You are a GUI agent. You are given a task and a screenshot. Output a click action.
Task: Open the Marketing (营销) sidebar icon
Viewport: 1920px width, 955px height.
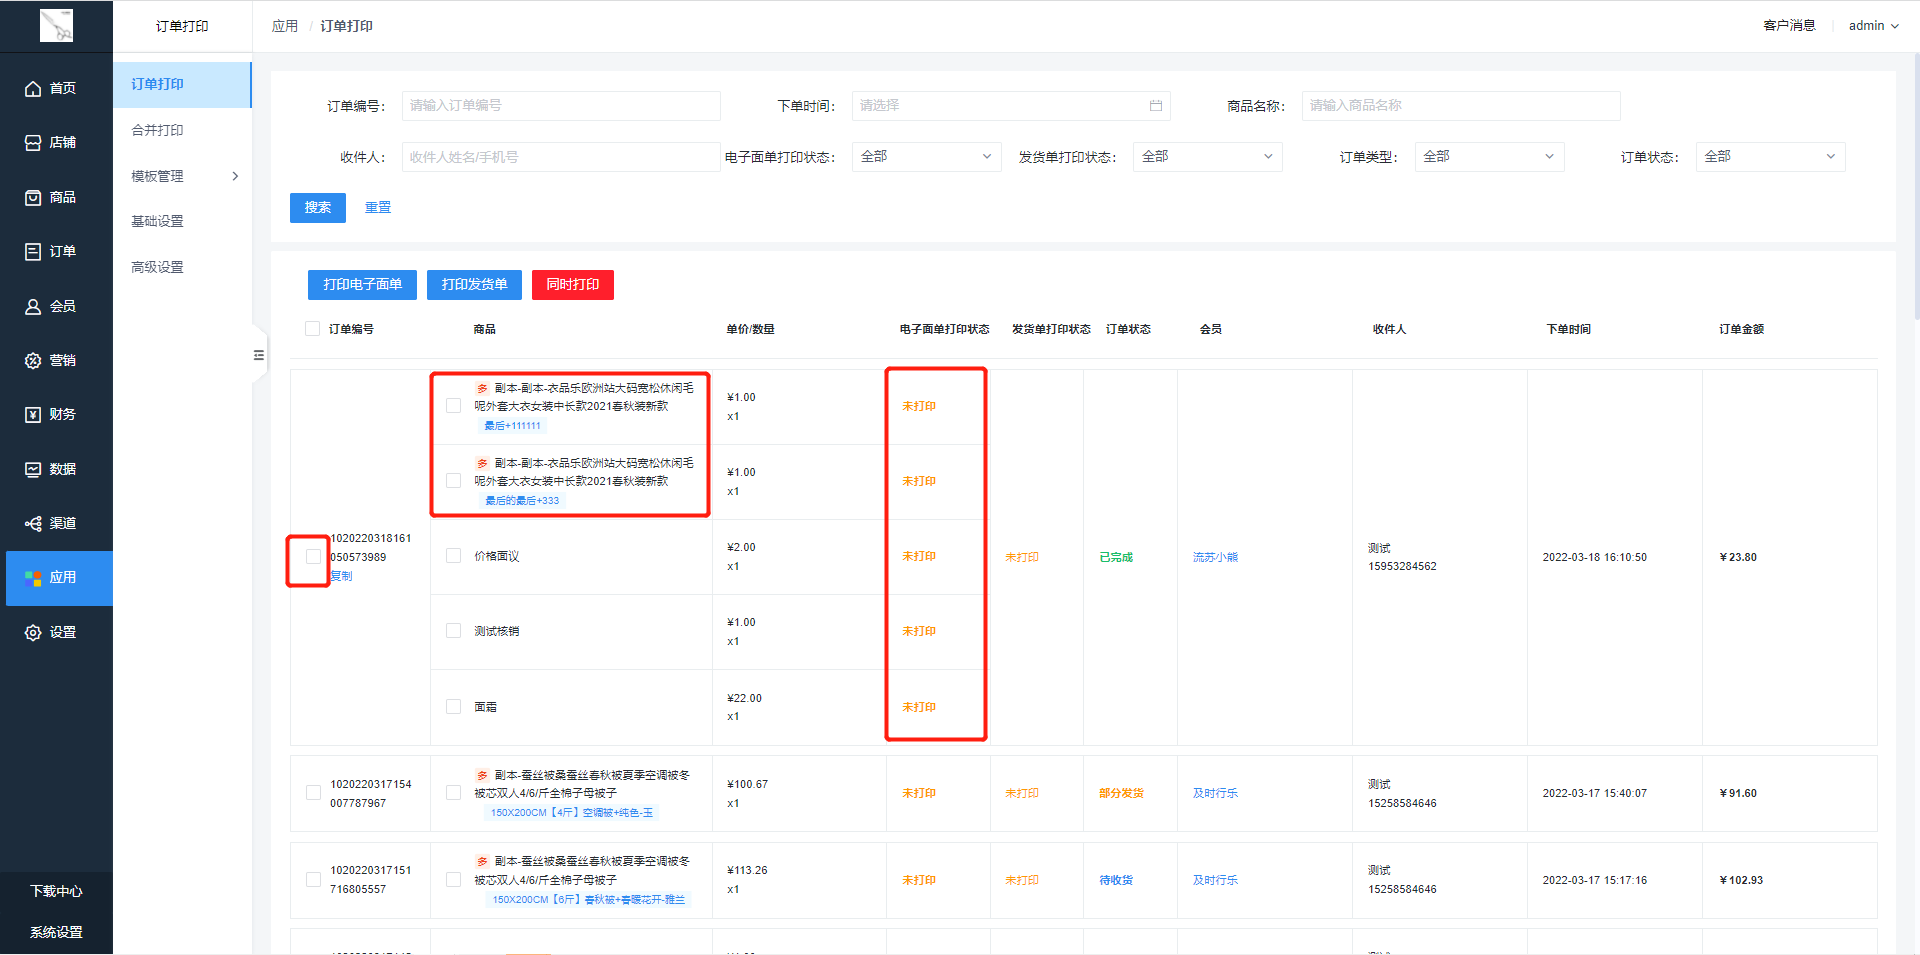point(33,361)
